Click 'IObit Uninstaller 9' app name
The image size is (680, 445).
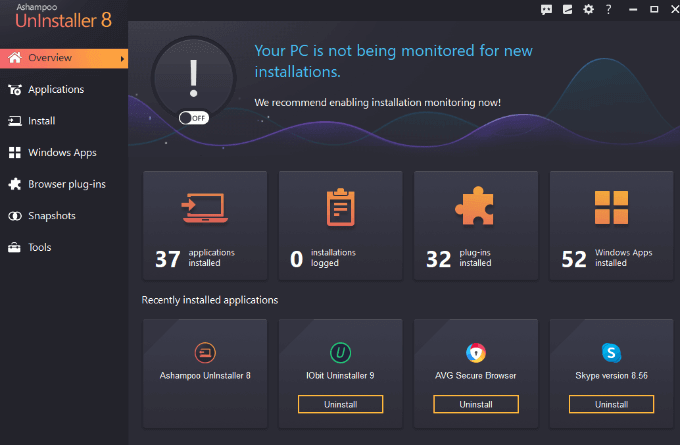(340, 376)
